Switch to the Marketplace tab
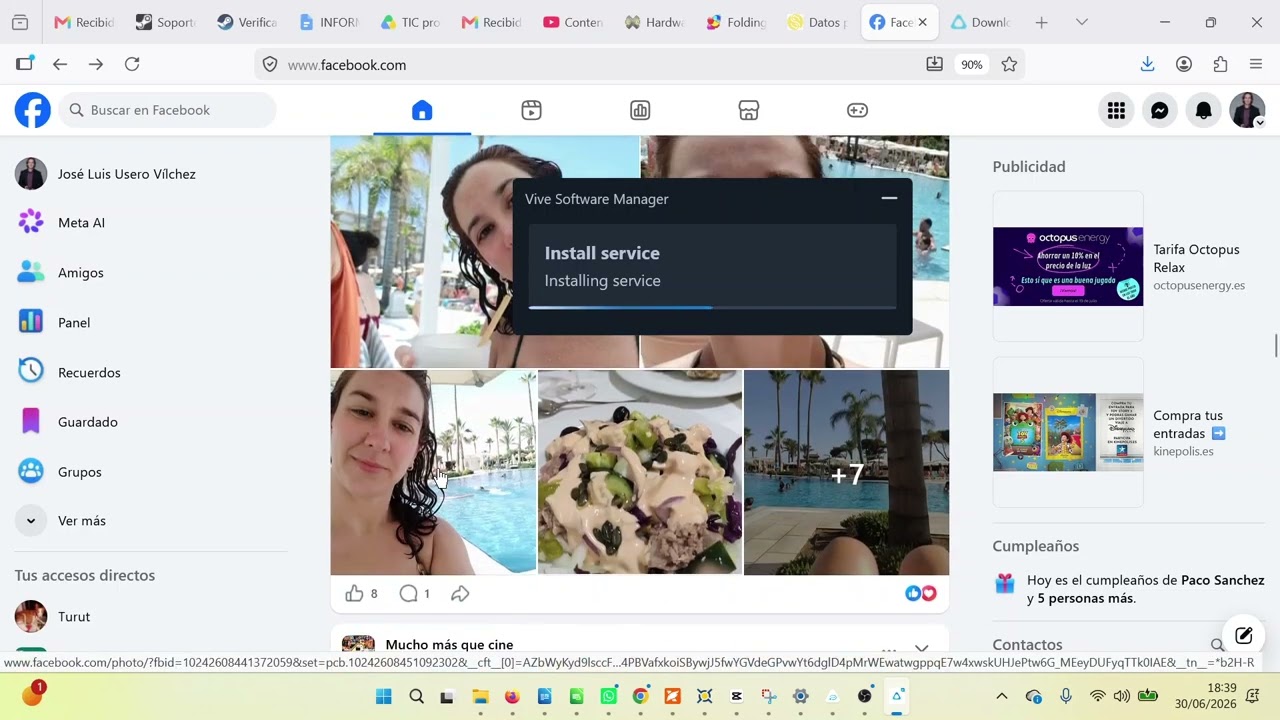1280x720 pixels. pos(749,110)
